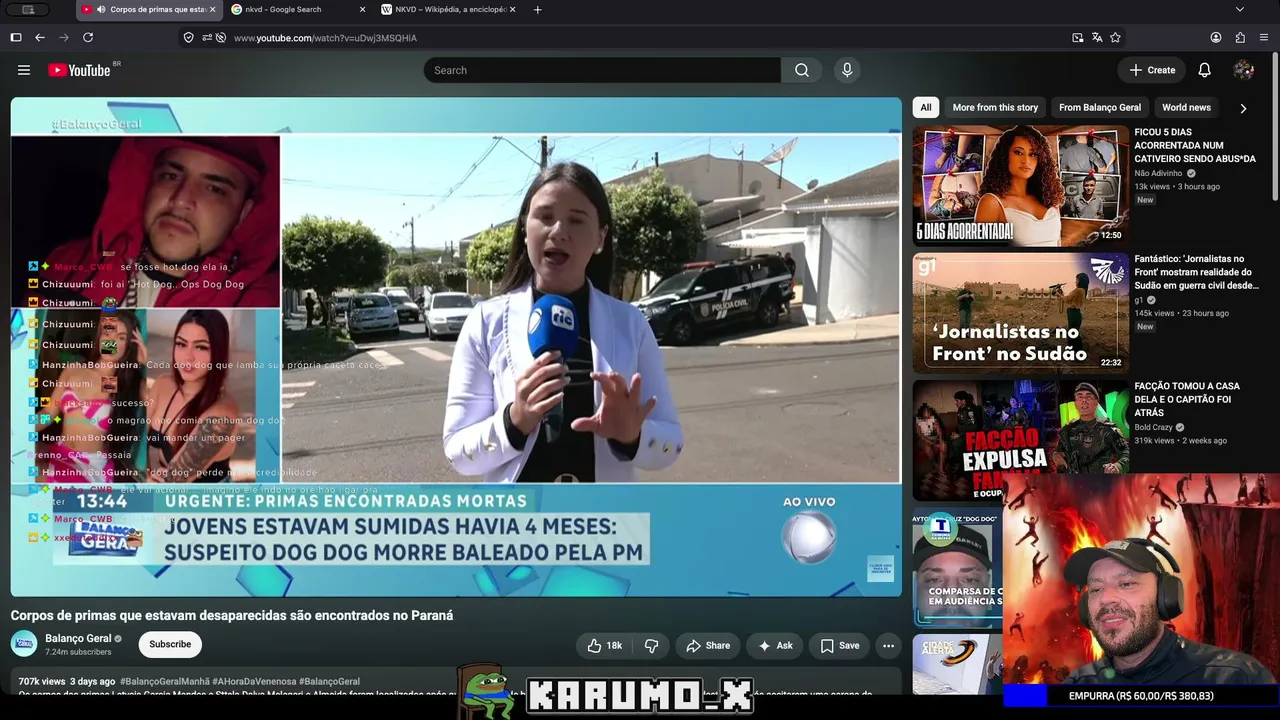This screenshot has height=720, width=1280.
Task: Close the nkvd Google Search tab
Action: coord(362,10)
